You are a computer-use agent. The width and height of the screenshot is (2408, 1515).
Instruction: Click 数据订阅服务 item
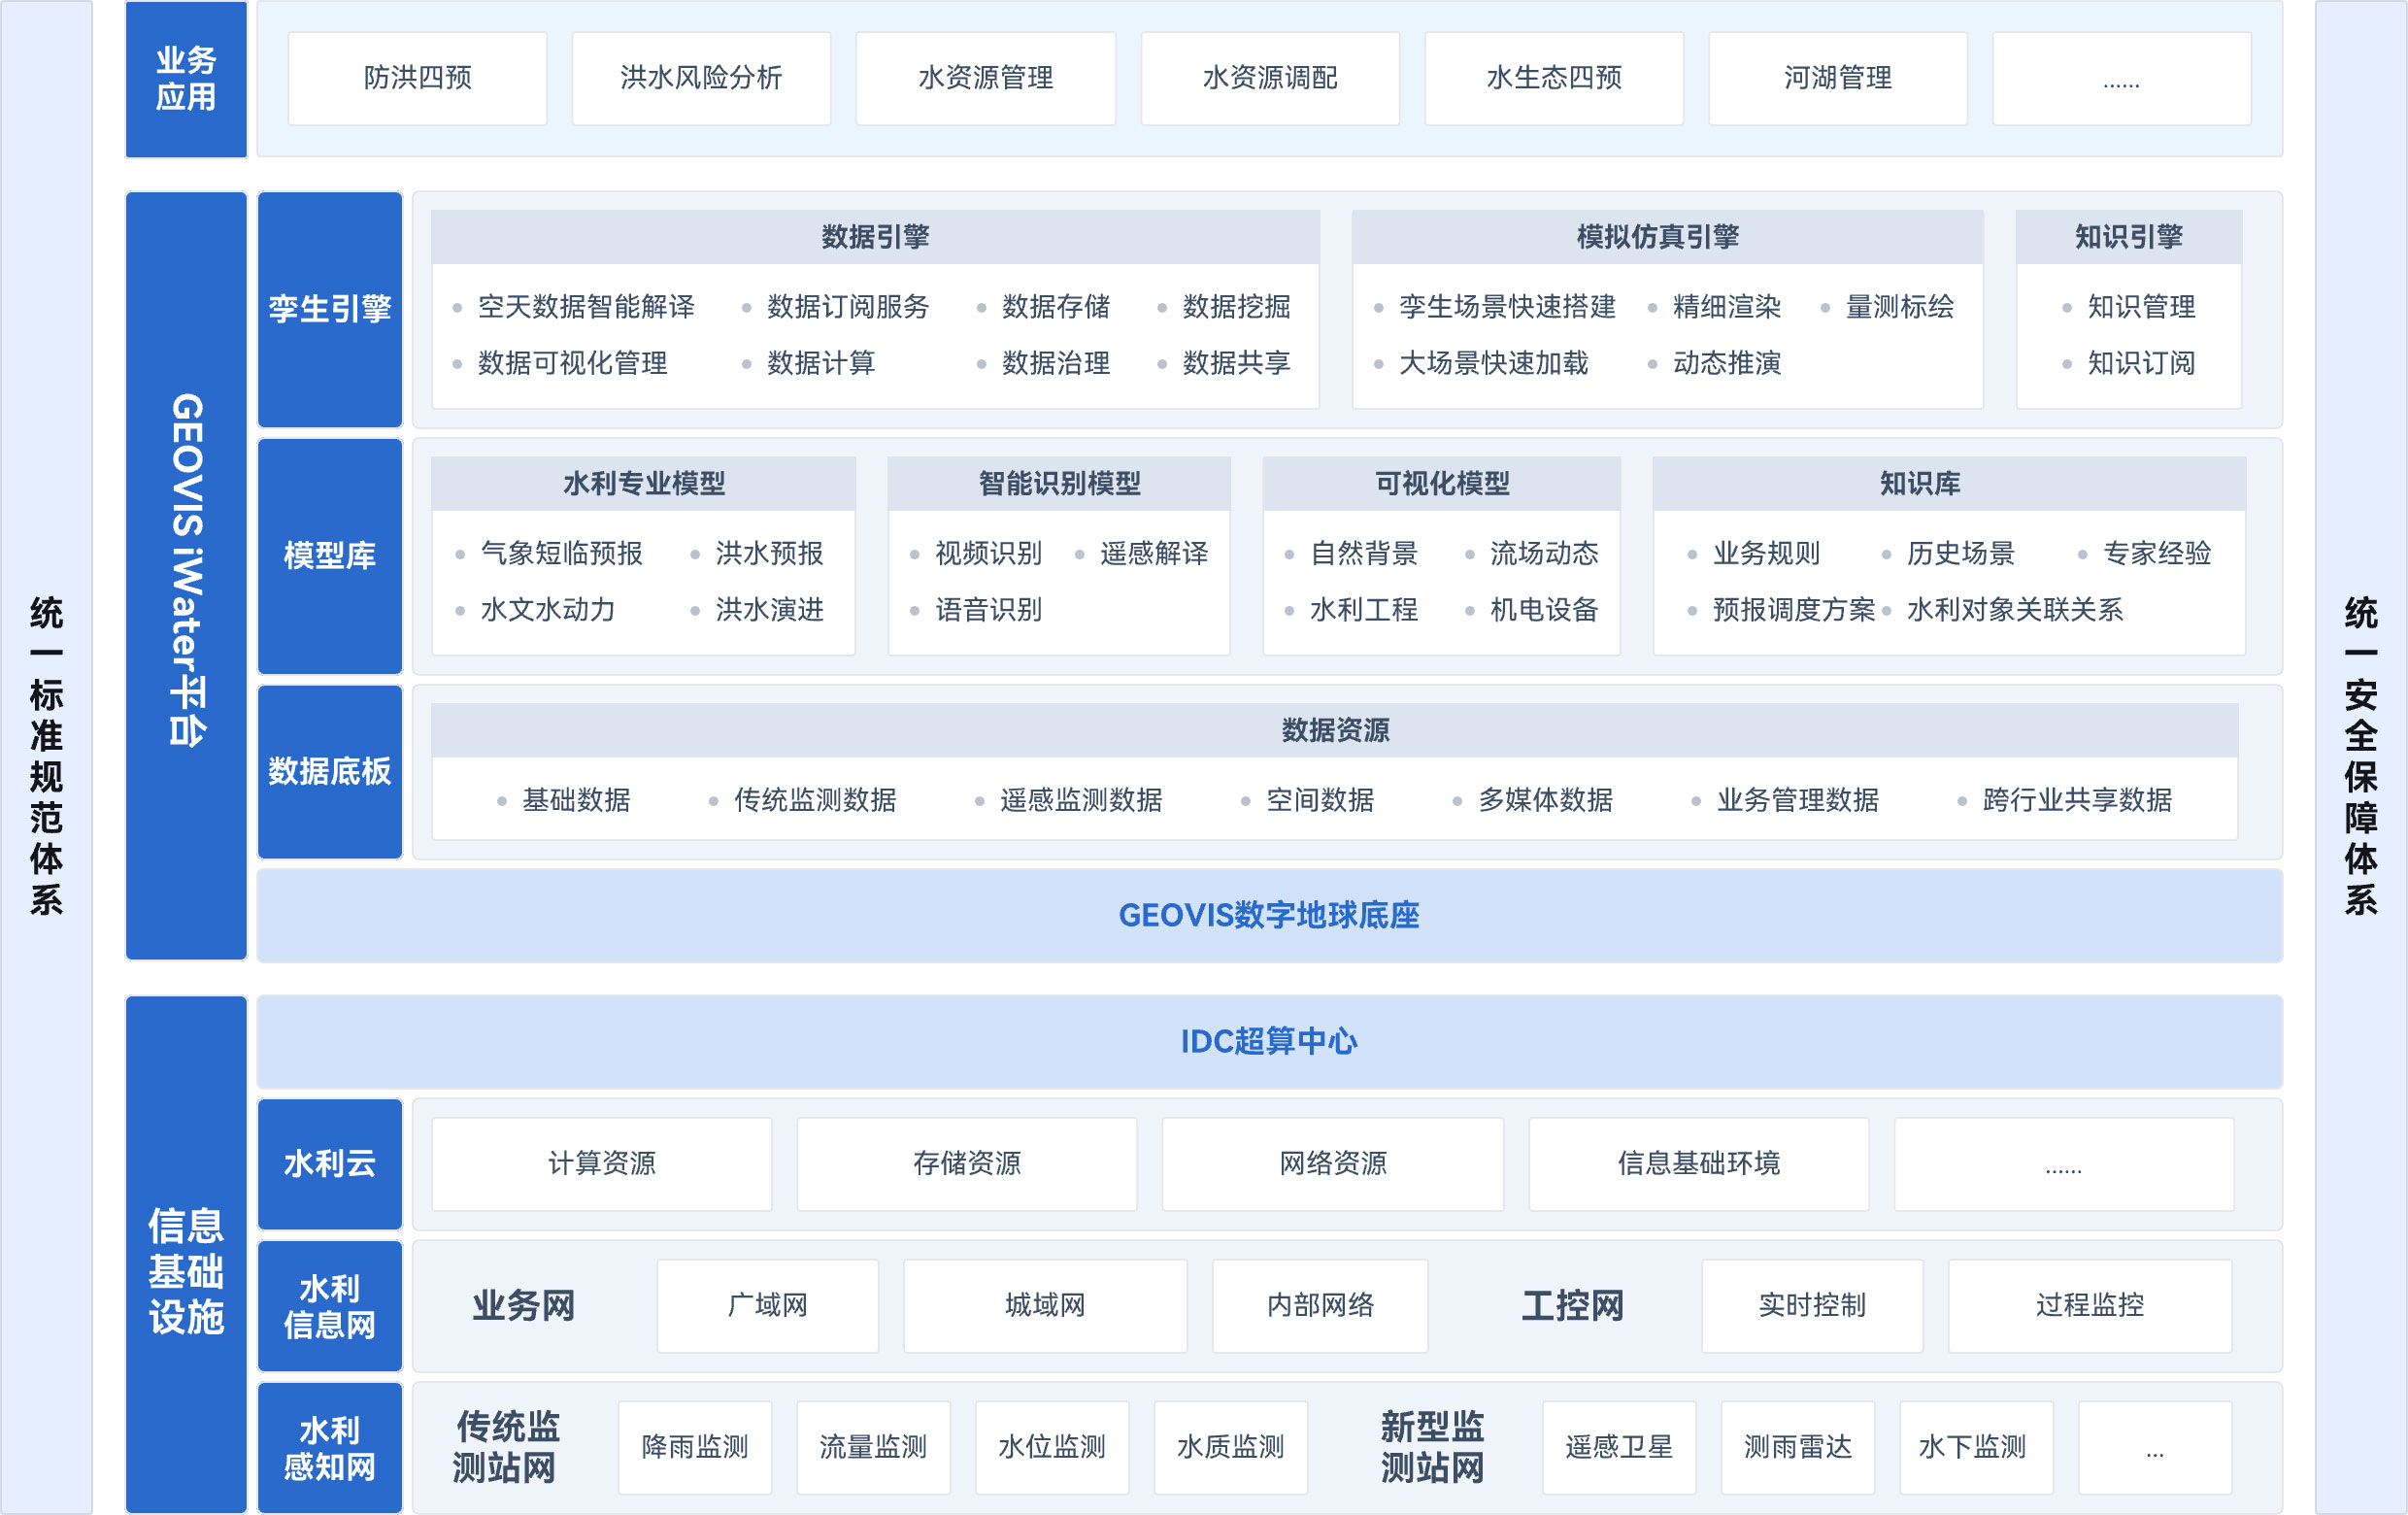(x=848, y=307)
